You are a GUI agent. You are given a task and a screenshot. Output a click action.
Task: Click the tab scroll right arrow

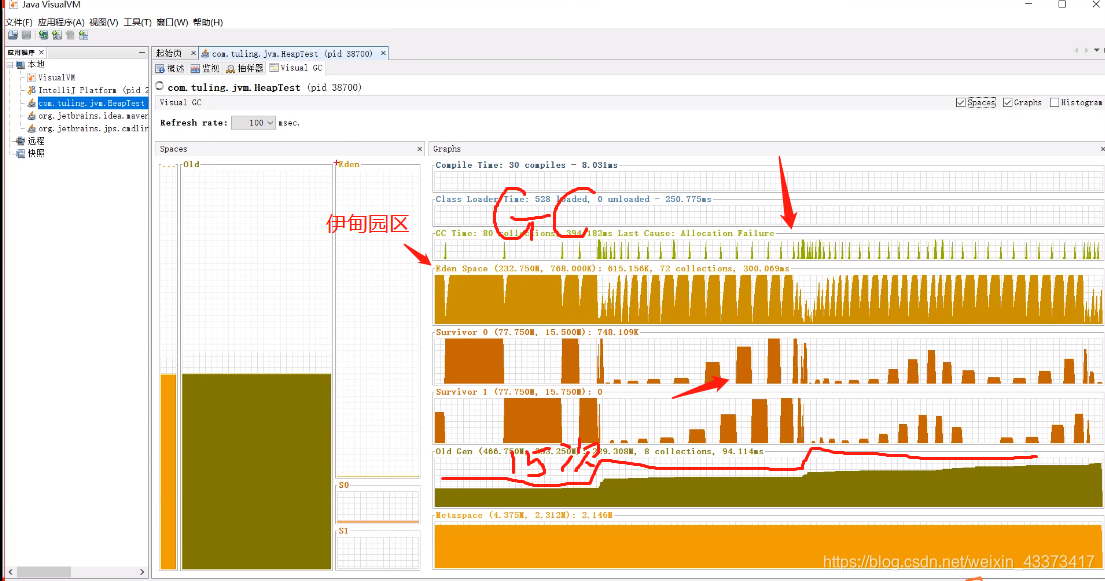pyautogui.click(x=1086, y=50)
